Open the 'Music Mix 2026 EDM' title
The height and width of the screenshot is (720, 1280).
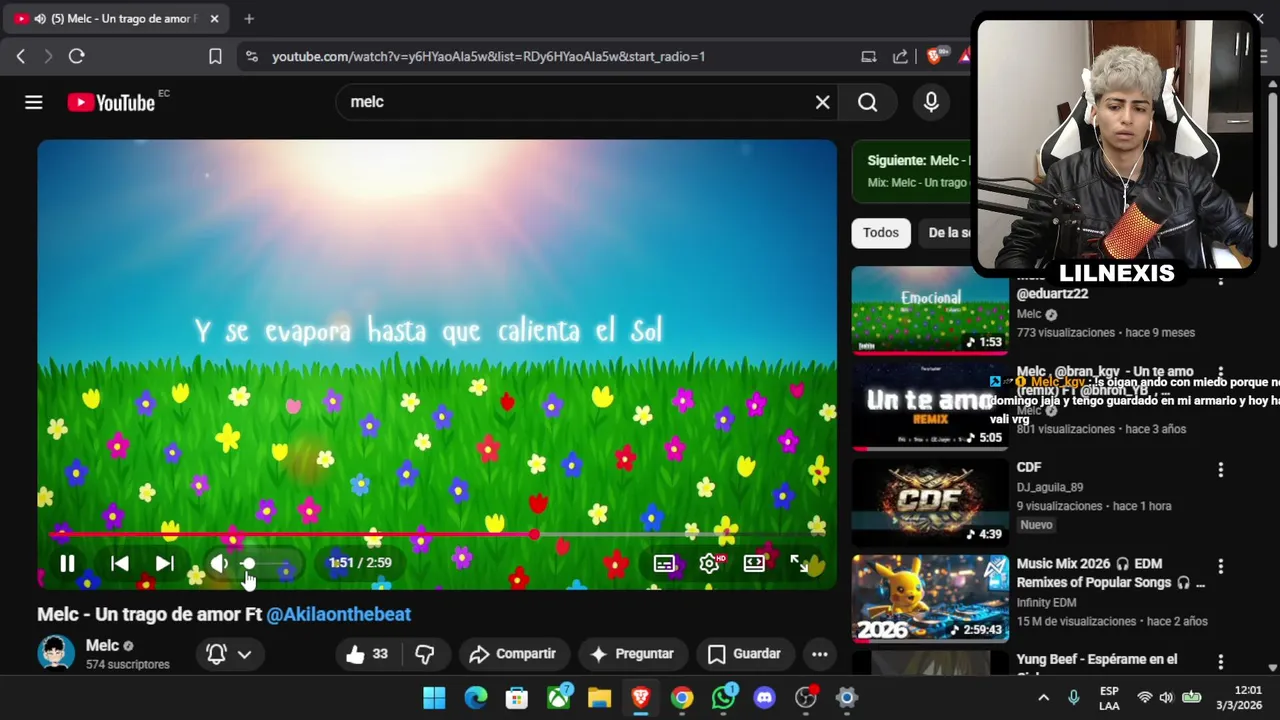click(1110, 573)
